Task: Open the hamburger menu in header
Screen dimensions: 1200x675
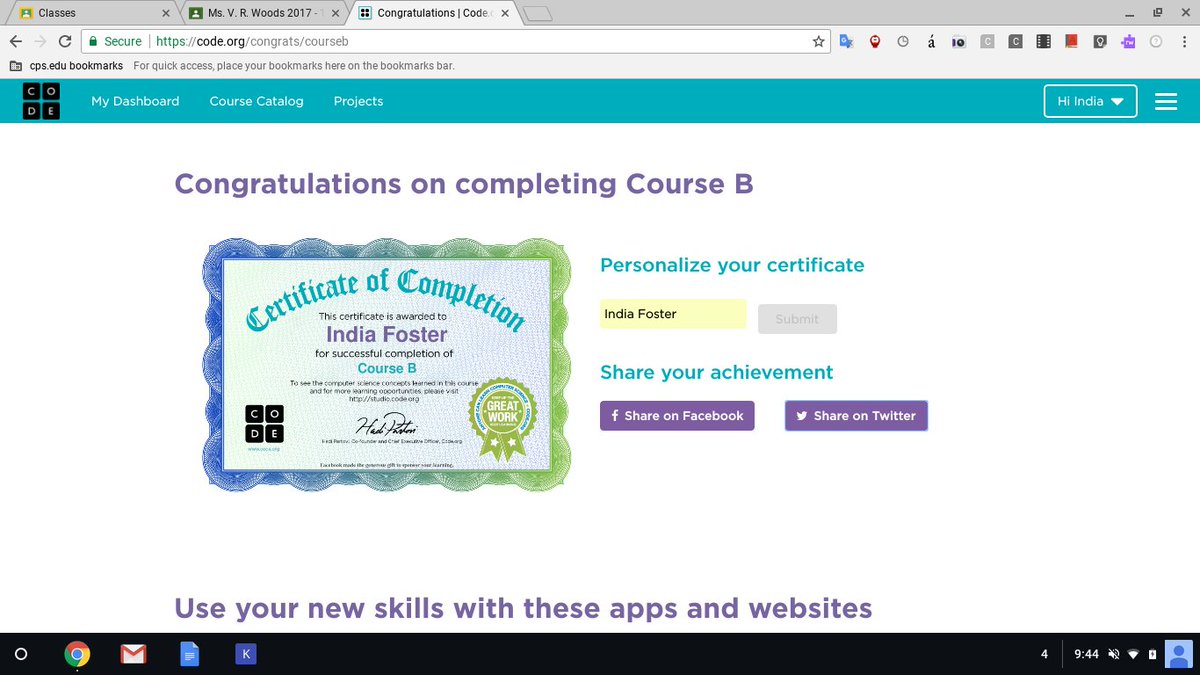Action: click(x=1165, y=101)
